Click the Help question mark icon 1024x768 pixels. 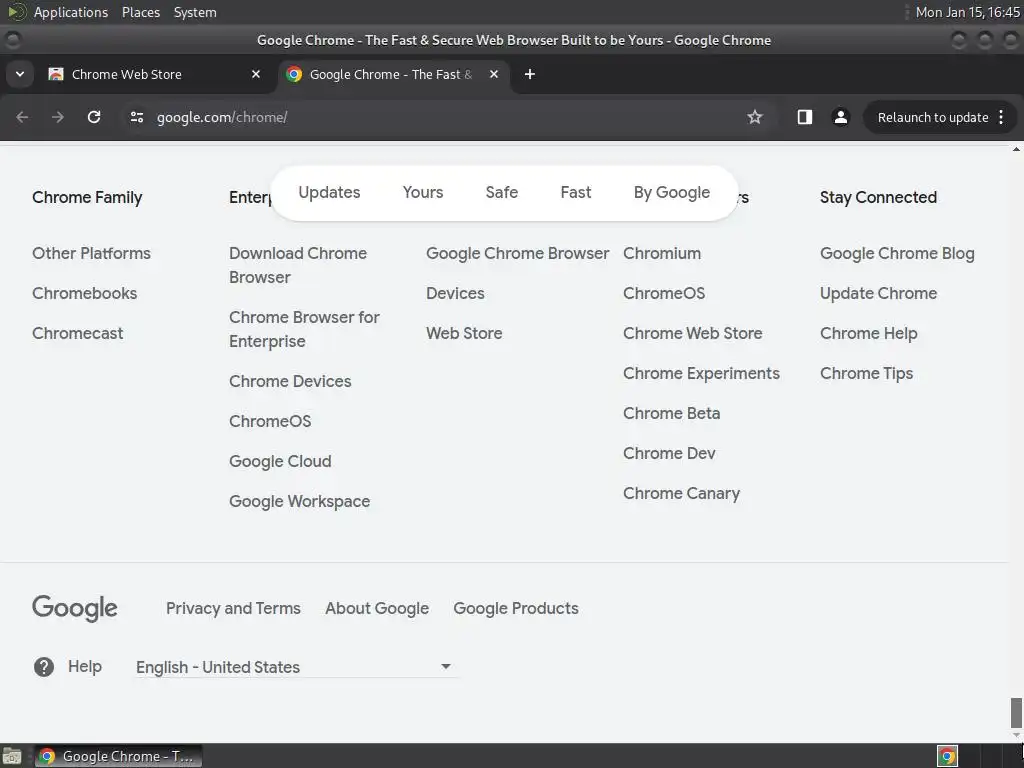[44, 667]
